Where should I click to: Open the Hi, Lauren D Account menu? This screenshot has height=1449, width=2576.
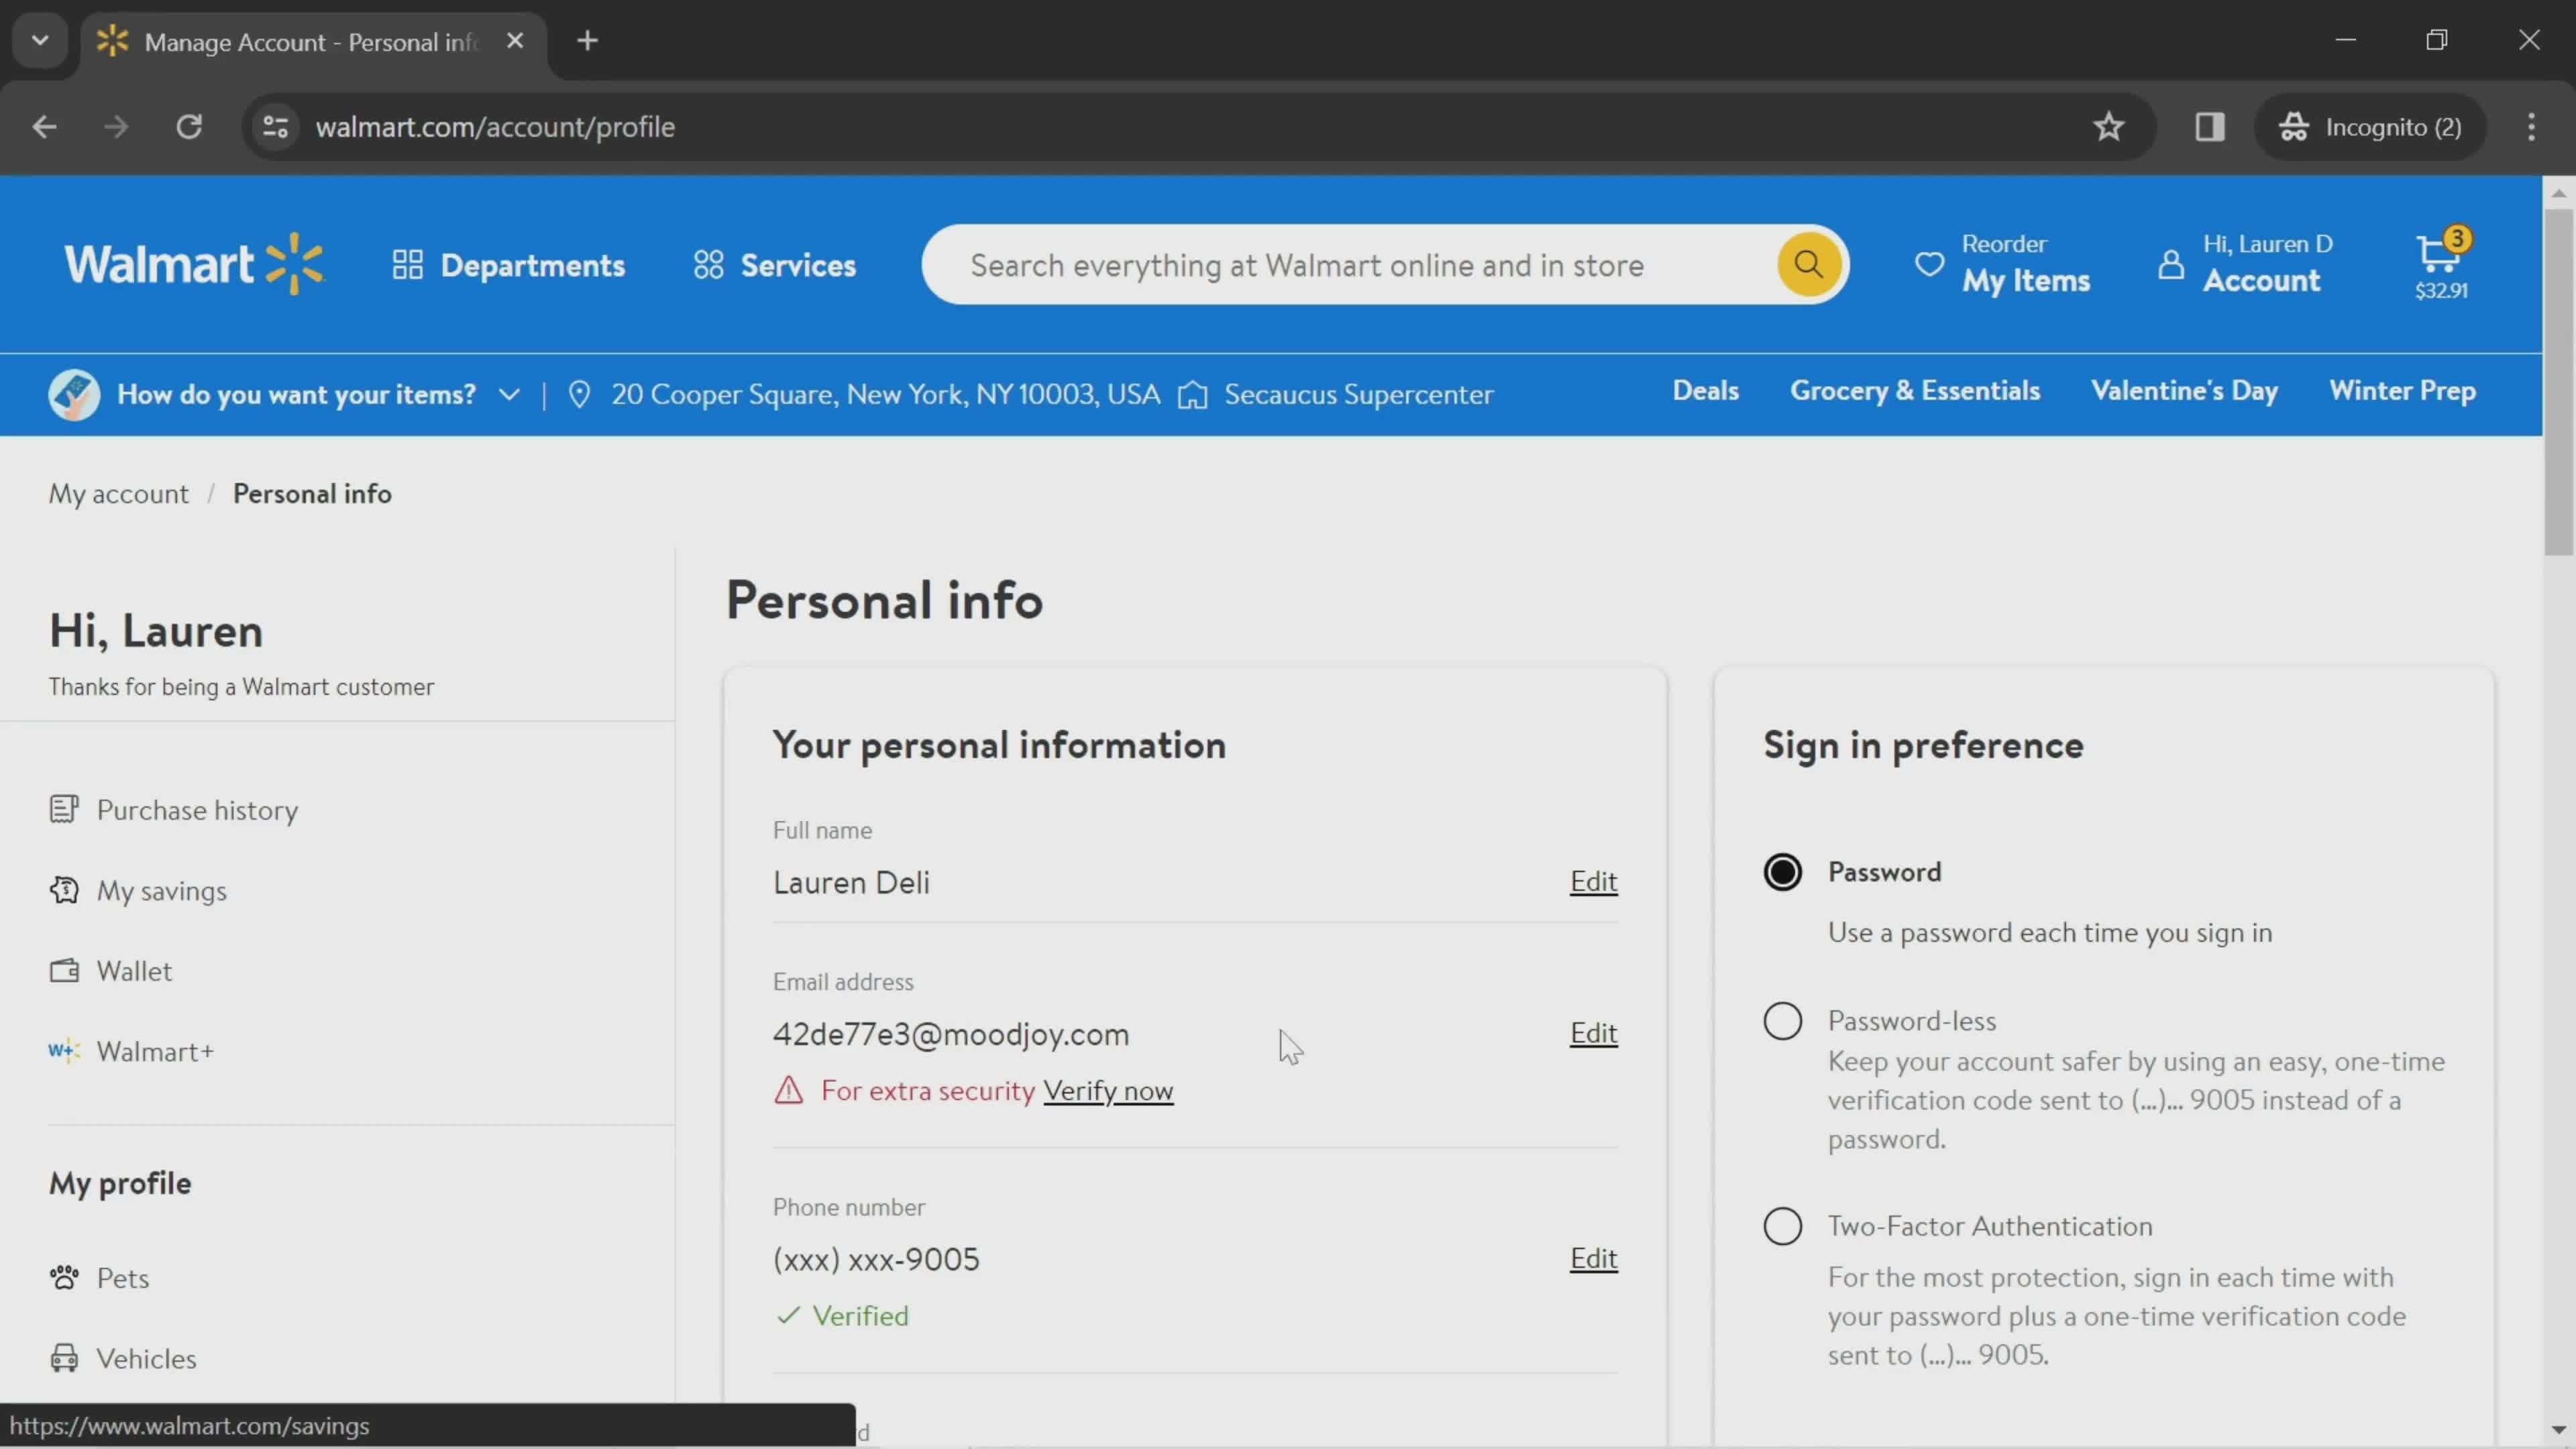[2245, 264]
